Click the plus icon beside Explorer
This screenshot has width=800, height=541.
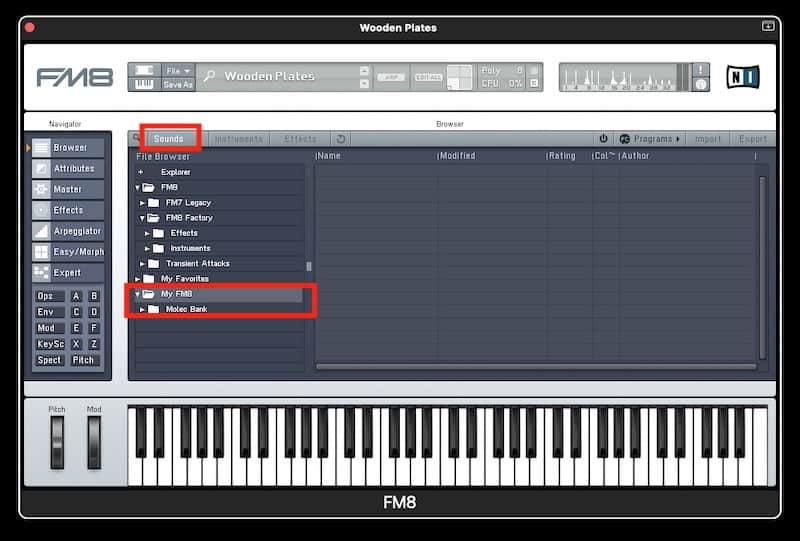click(141, 172)
